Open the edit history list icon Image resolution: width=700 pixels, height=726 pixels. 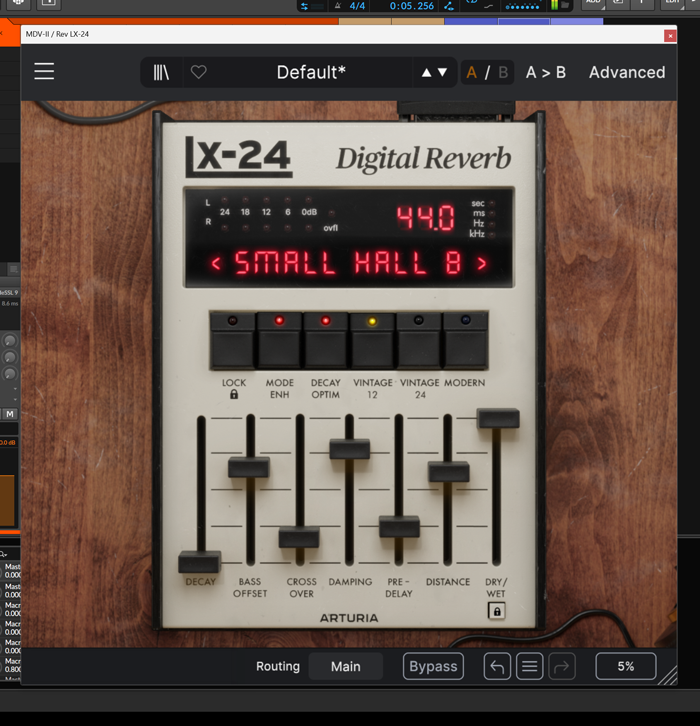[x=531, y=667]
